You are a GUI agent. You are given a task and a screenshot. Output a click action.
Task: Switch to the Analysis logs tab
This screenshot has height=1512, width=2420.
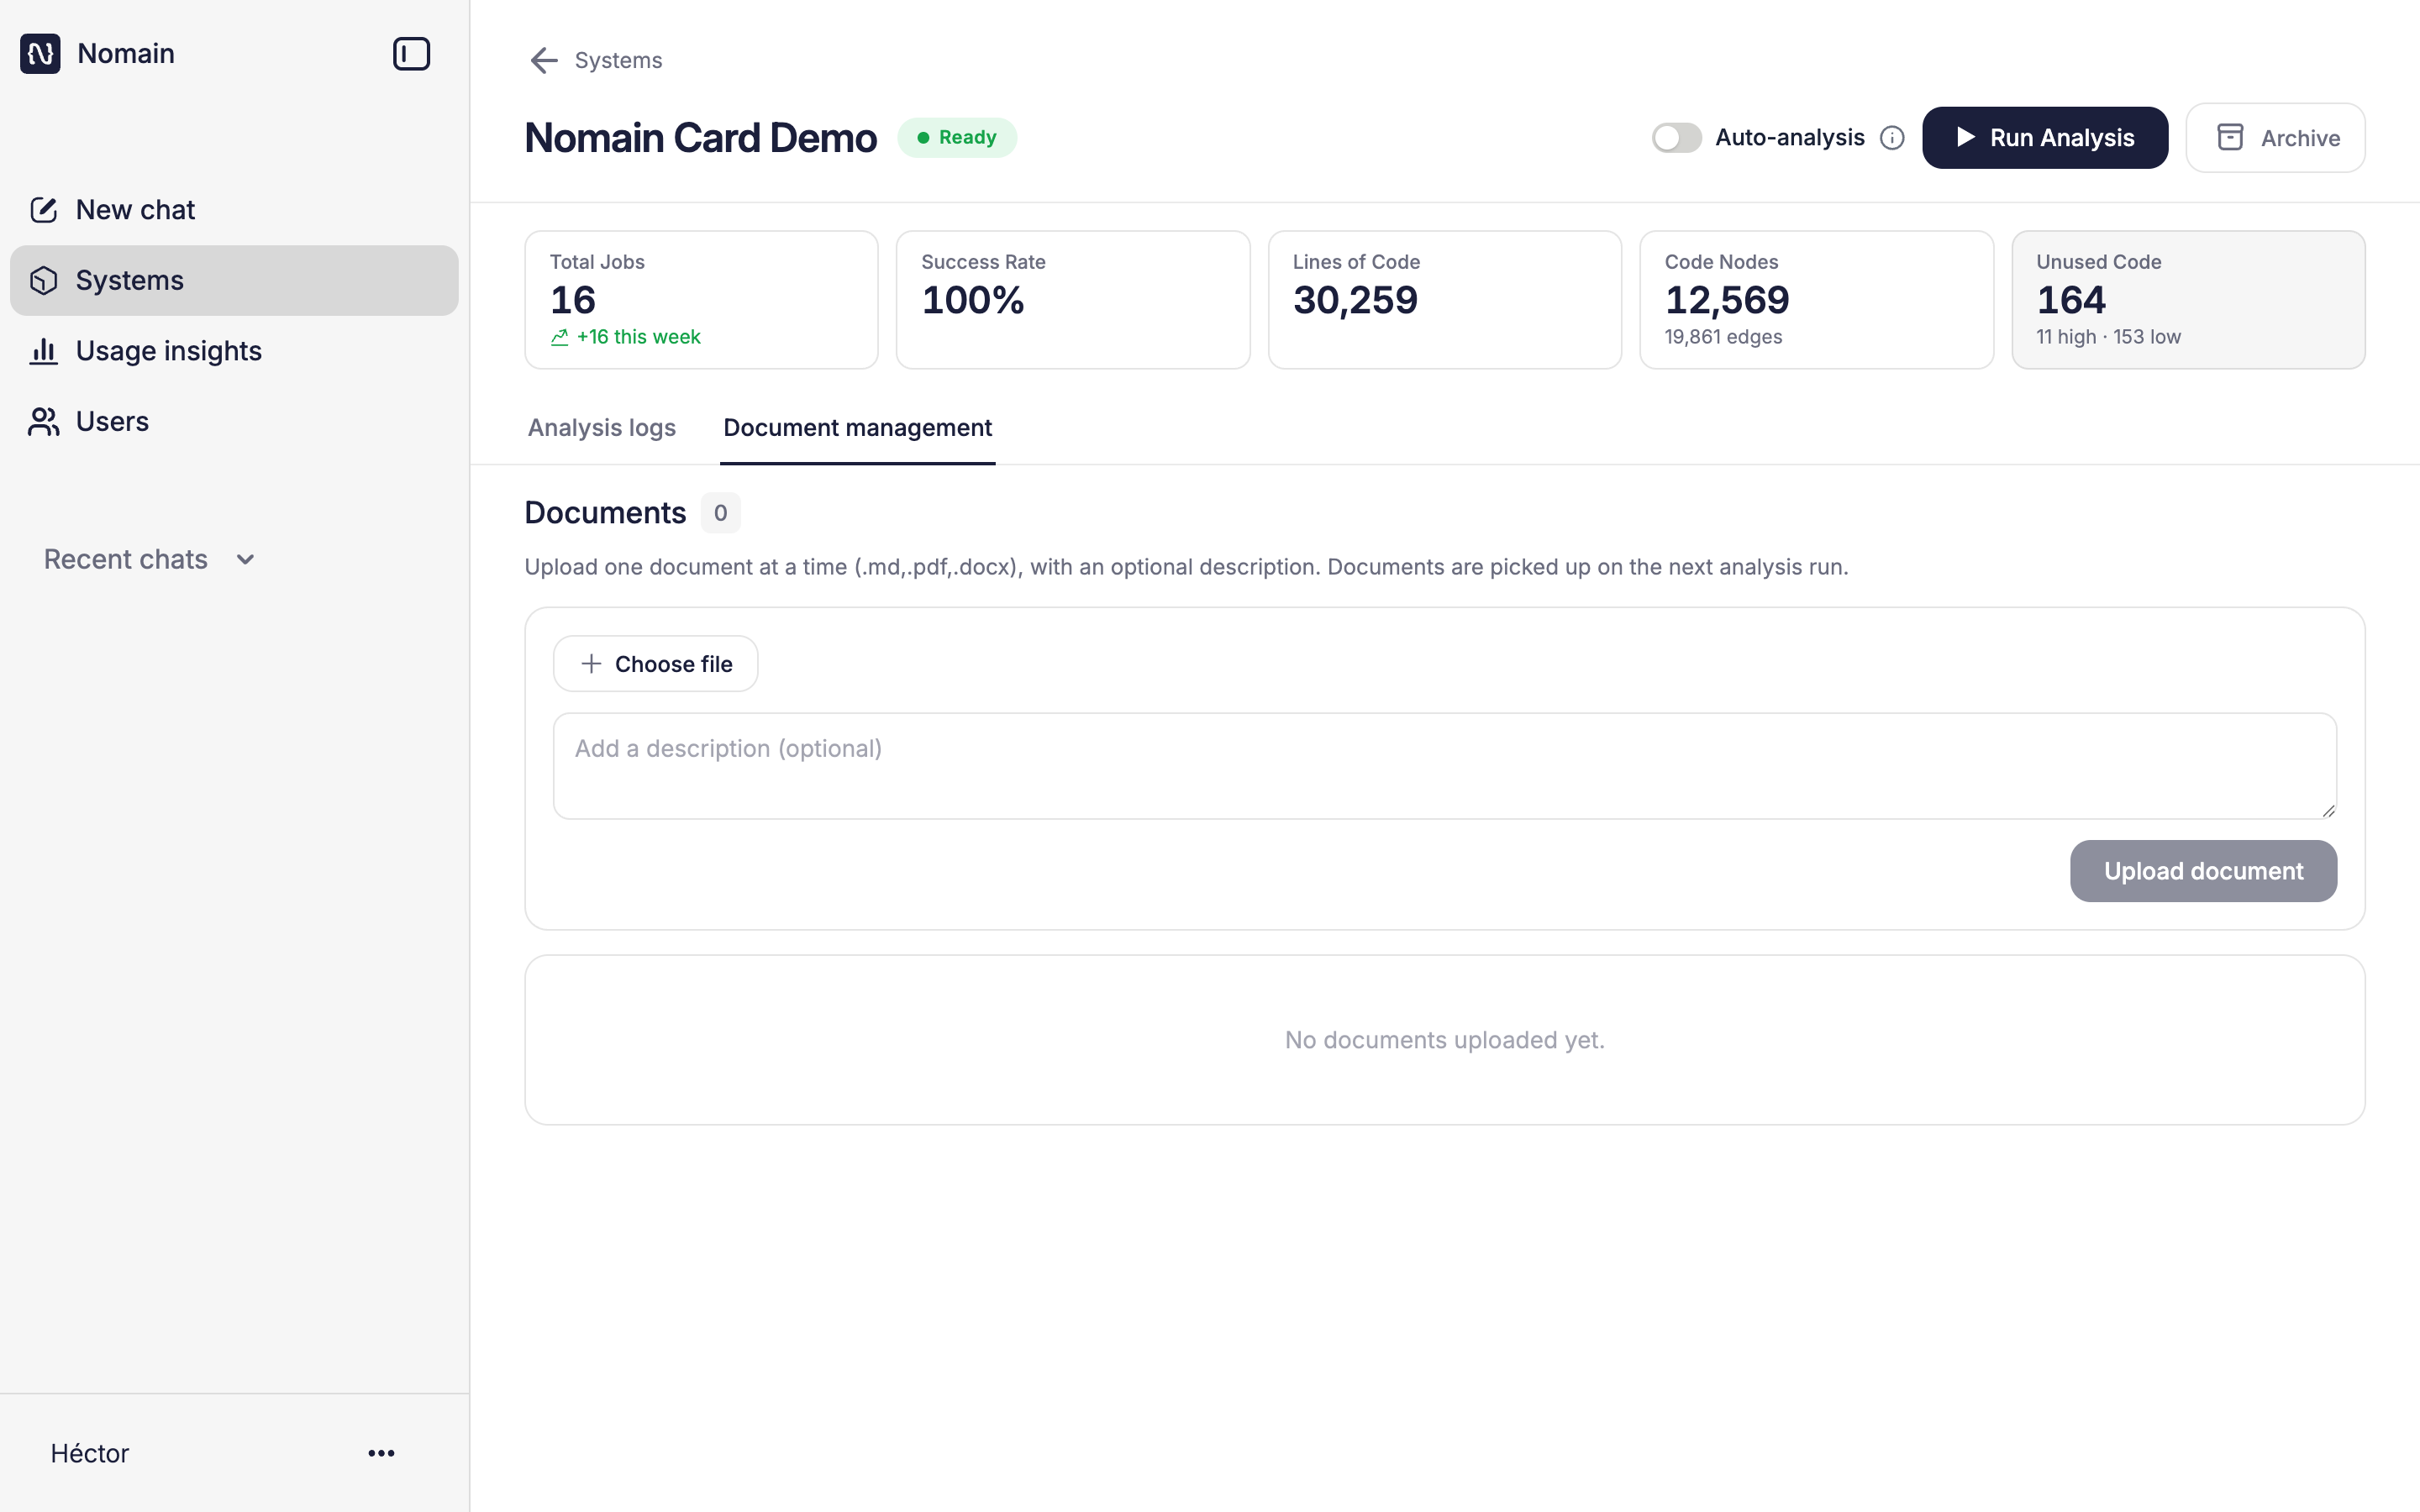(x=602, y=428)
